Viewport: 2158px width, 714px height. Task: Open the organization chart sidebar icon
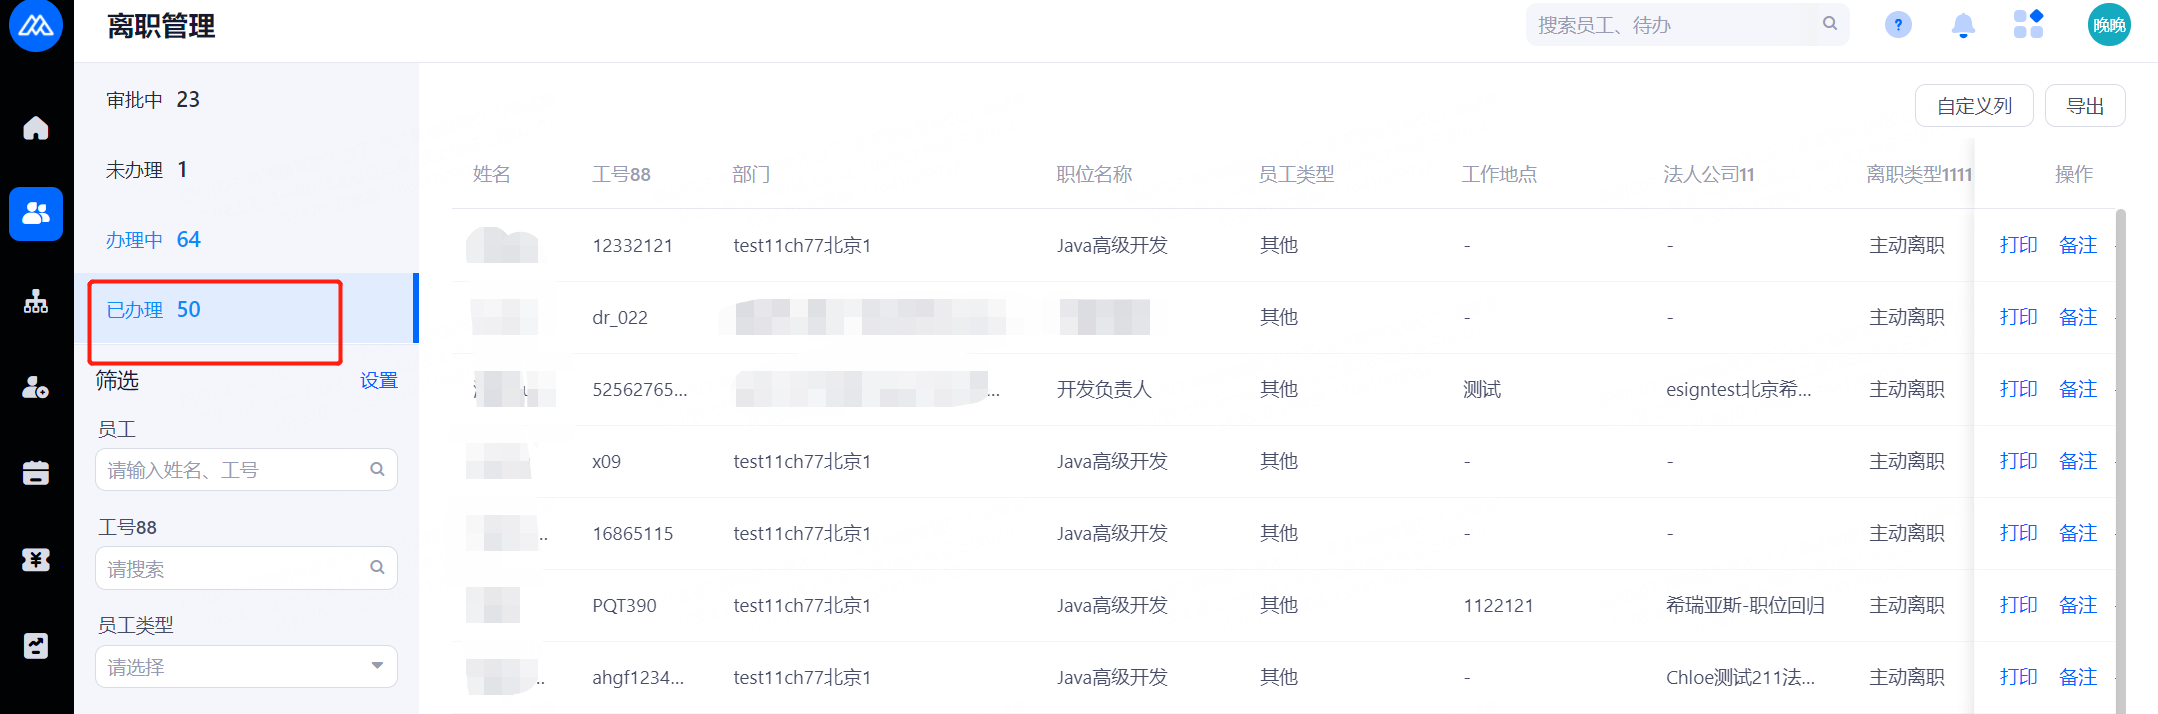click(x=36, y=301)
